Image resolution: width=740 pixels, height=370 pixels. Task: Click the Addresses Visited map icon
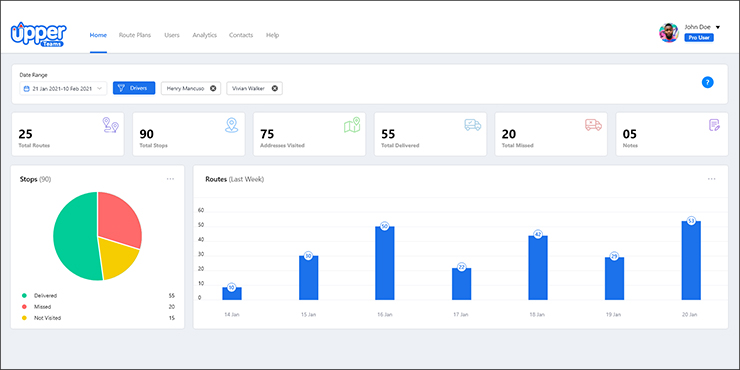pos(352,125)
